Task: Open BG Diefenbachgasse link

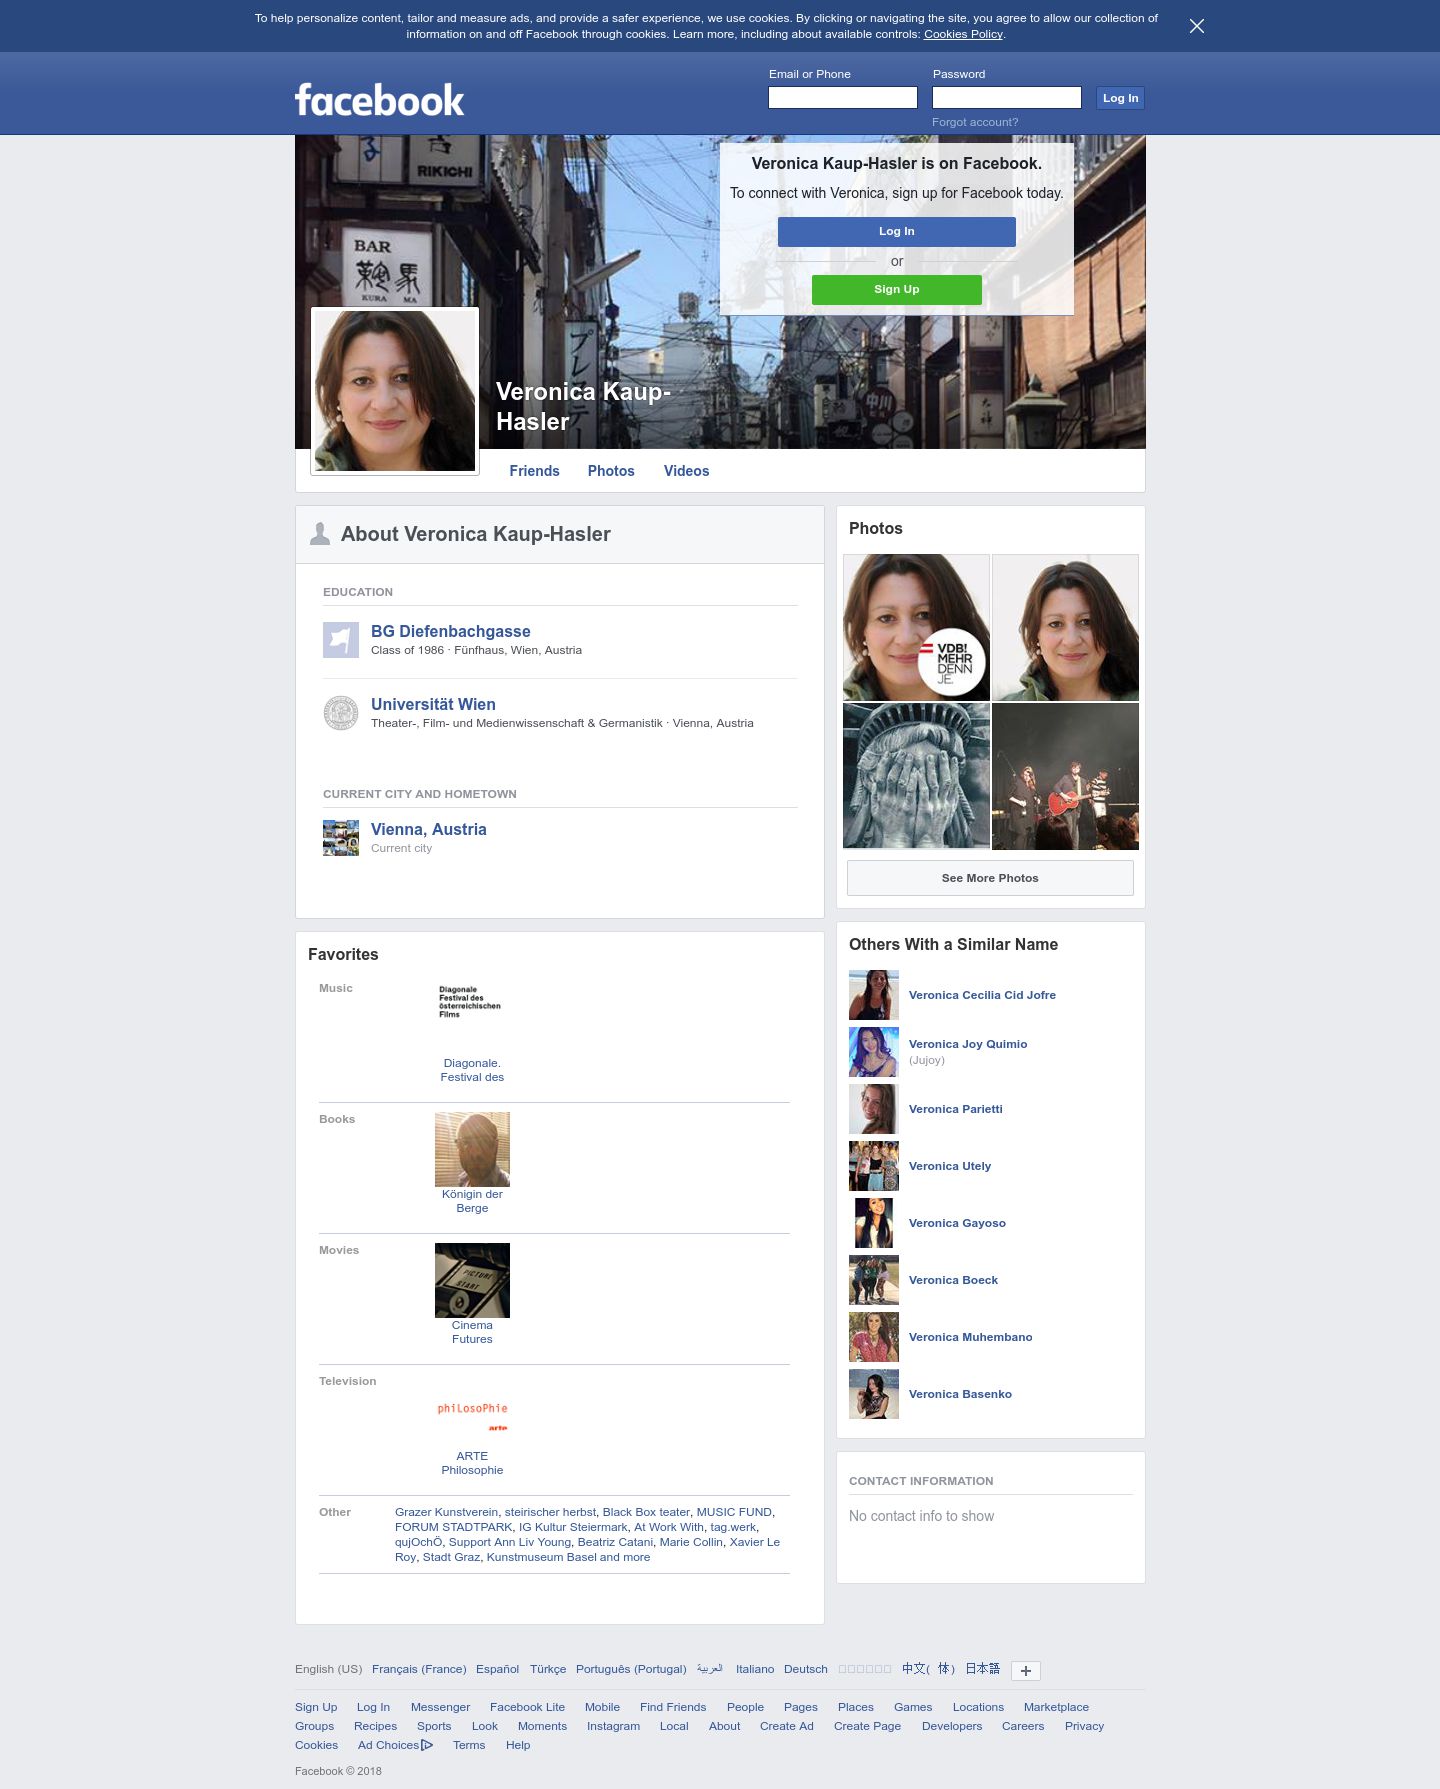Action: click(x=451, y=631)
